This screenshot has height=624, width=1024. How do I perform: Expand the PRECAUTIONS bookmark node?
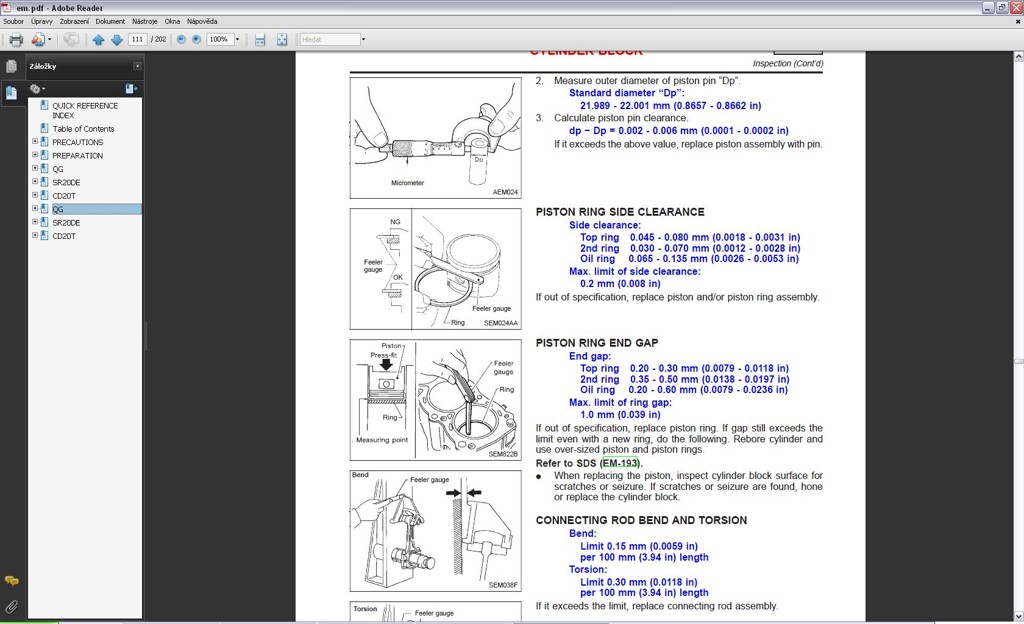35,142
